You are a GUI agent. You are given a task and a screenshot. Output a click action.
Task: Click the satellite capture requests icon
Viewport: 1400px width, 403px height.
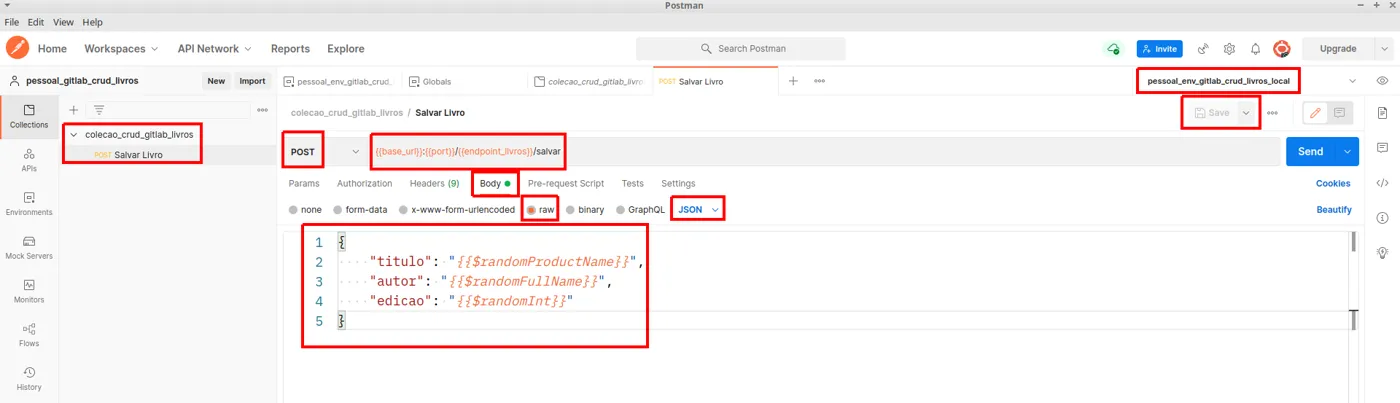[1203, 49]
